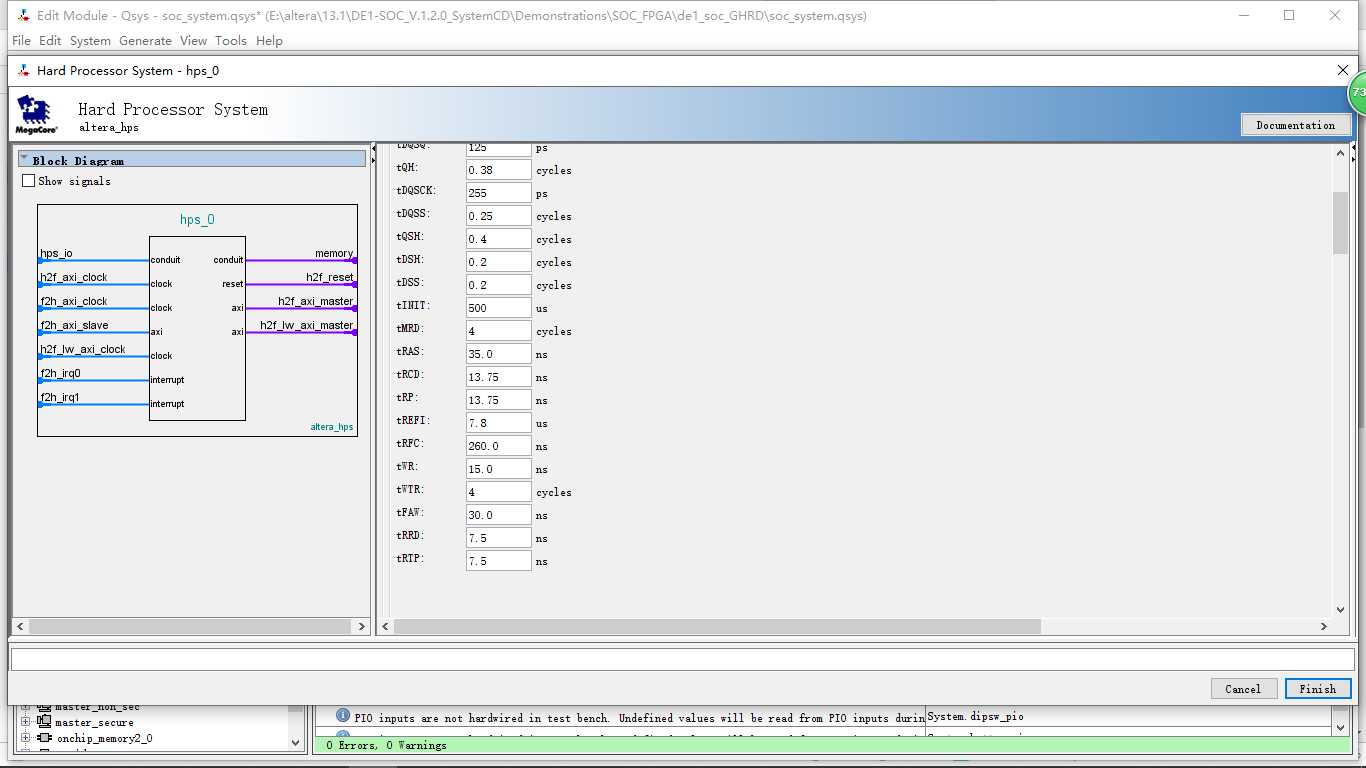
Task: Select the h2f_lw_axi_master port label
Action: pyautogui.click(x=307, y=325)
